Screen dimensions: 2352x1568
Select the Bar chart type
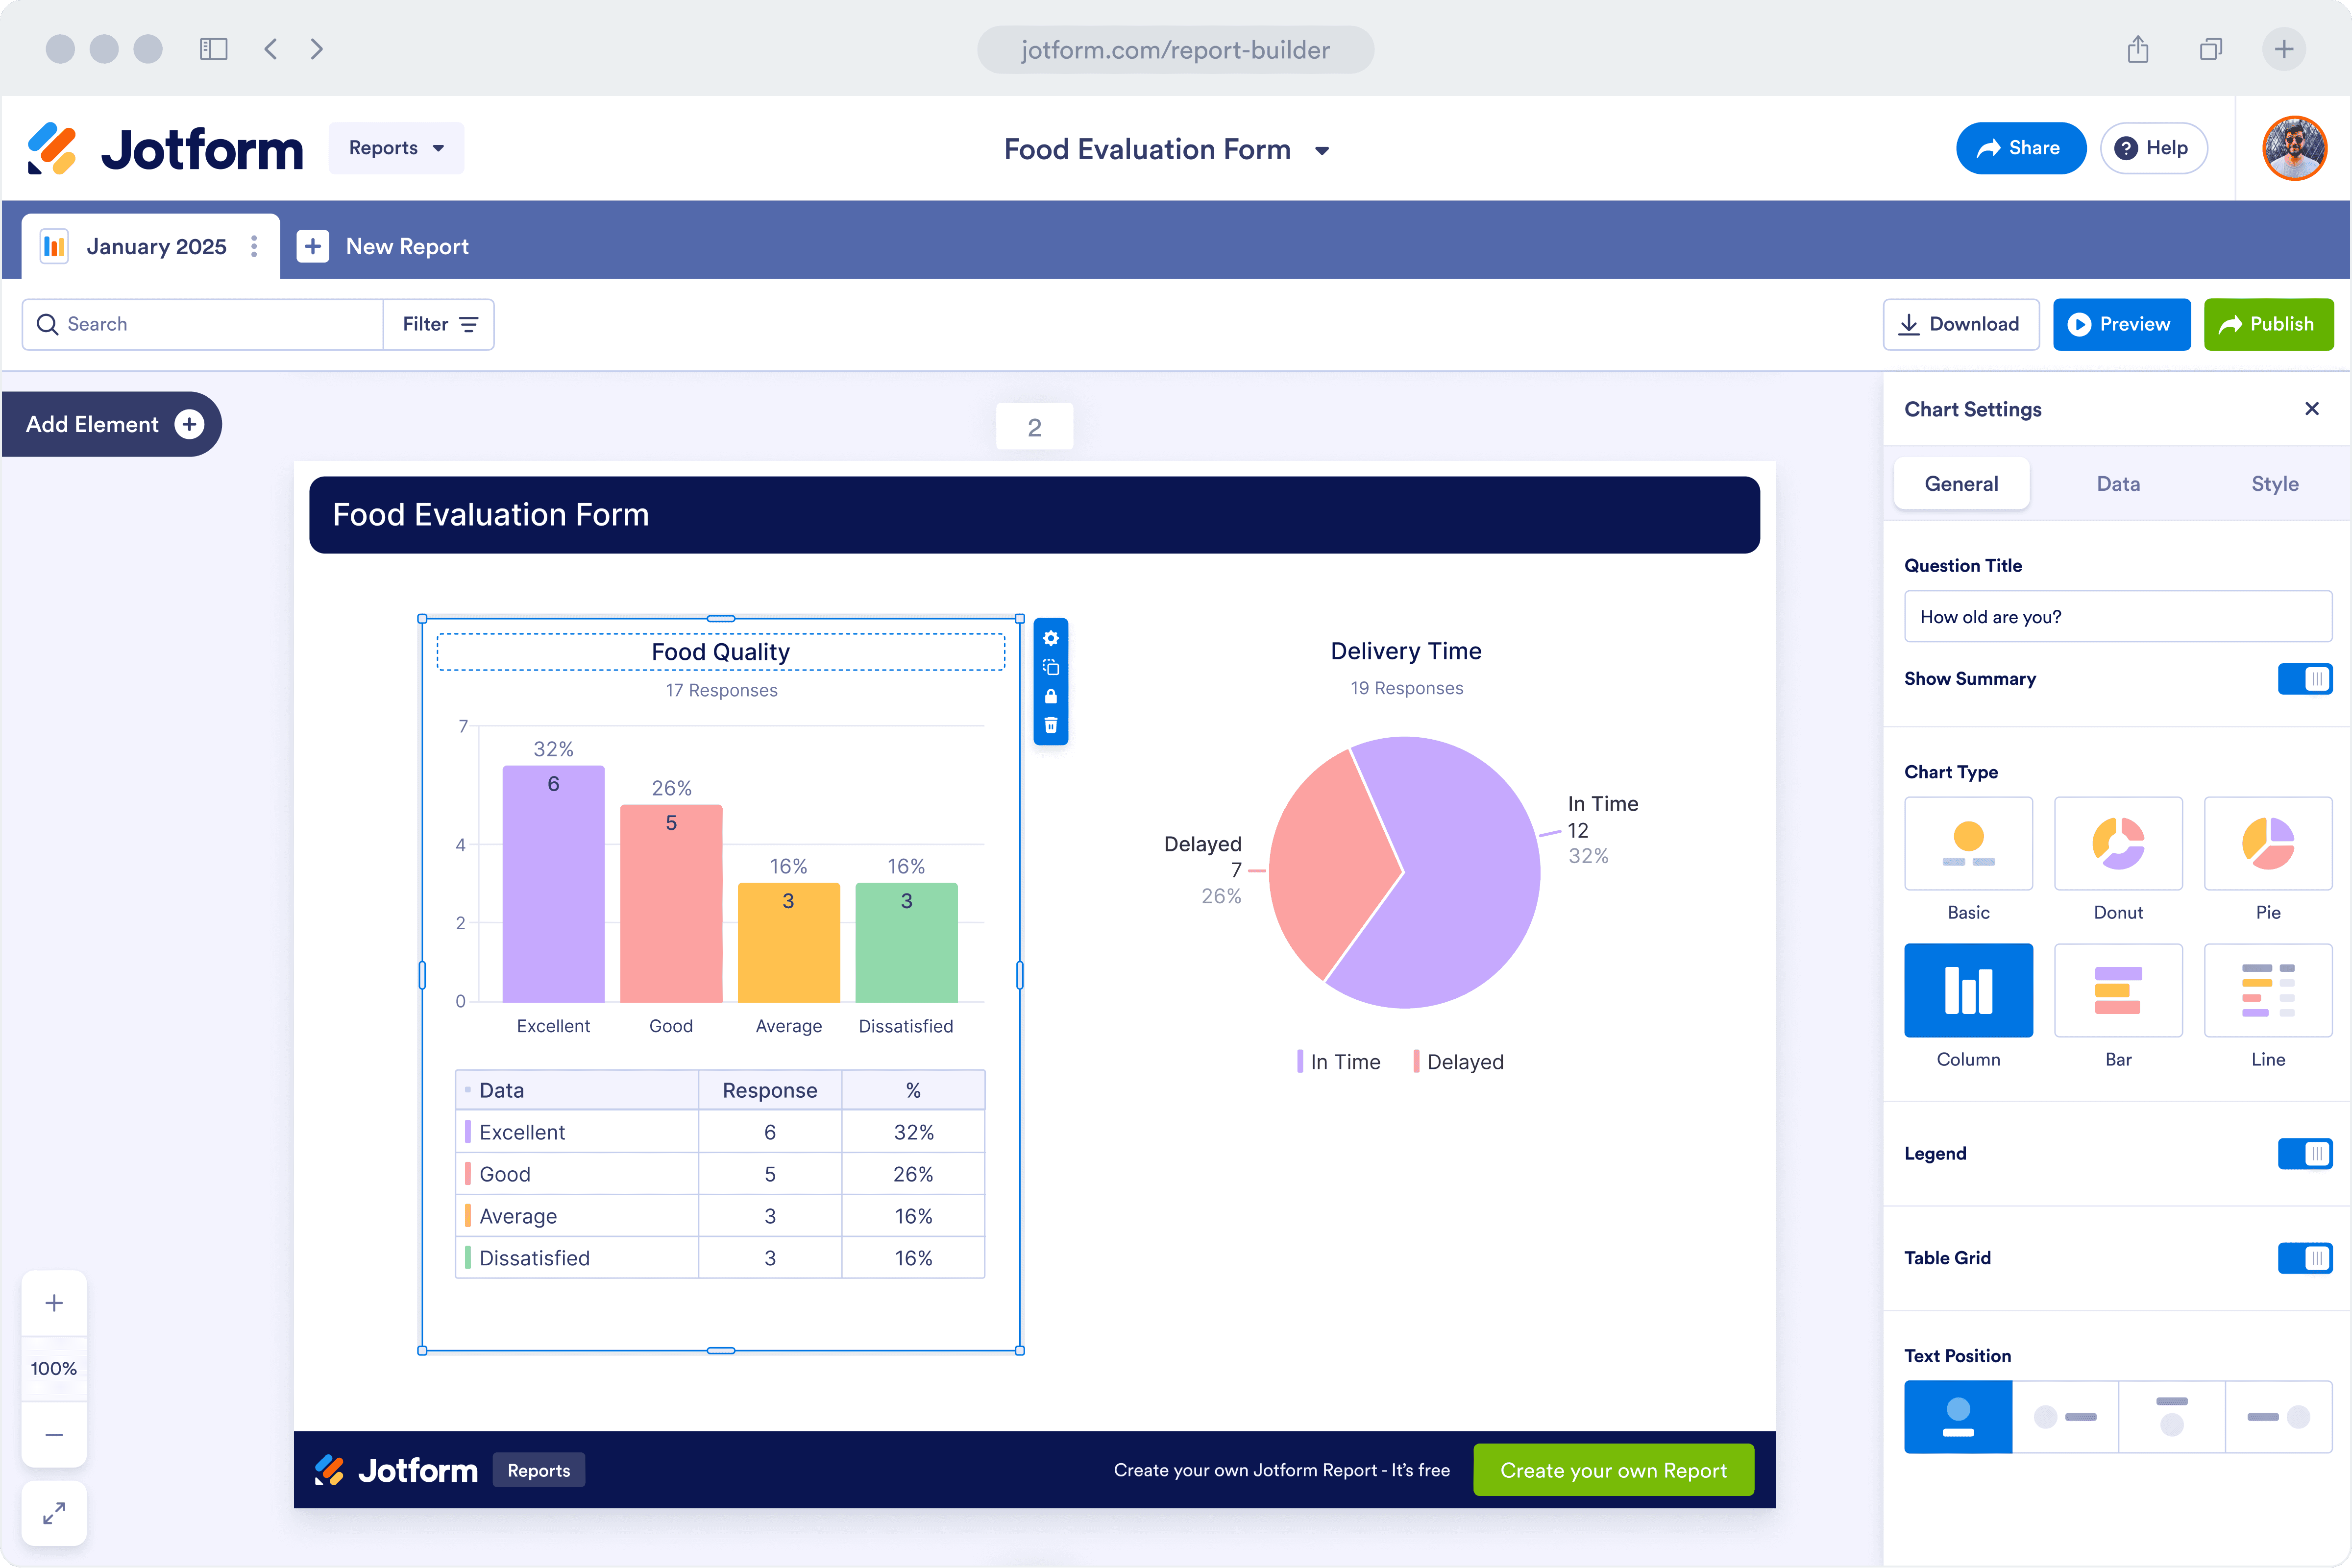coord(2118,990)
